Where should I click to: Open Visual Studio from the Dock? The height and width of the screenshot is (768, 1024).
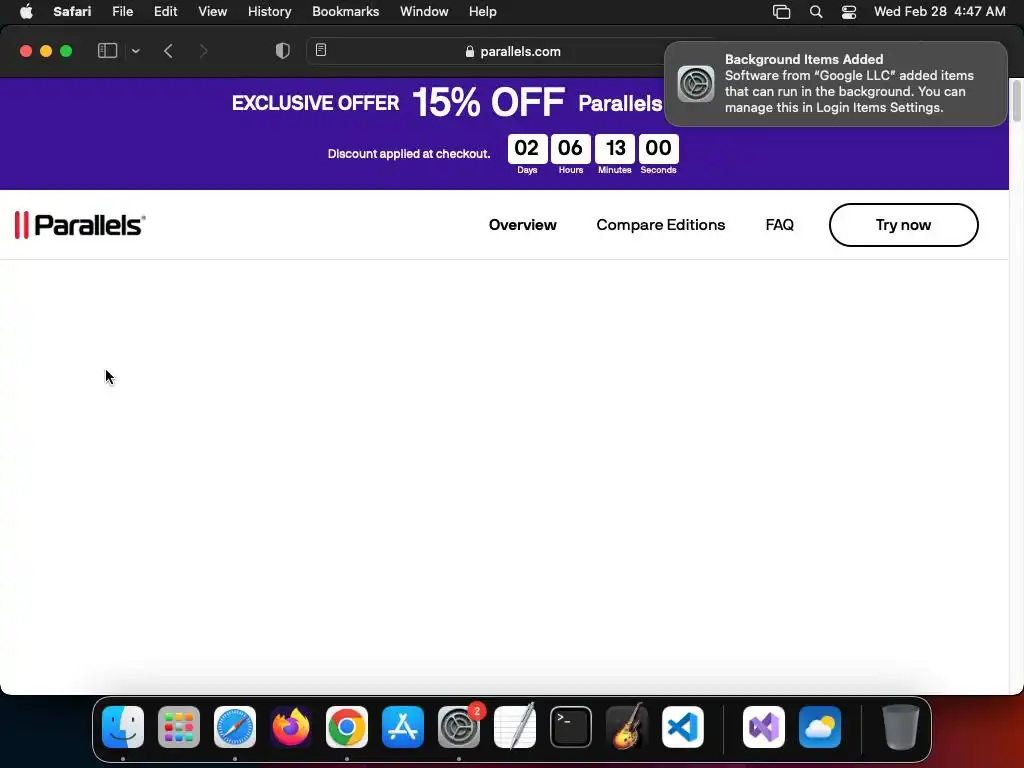(764, 726)
